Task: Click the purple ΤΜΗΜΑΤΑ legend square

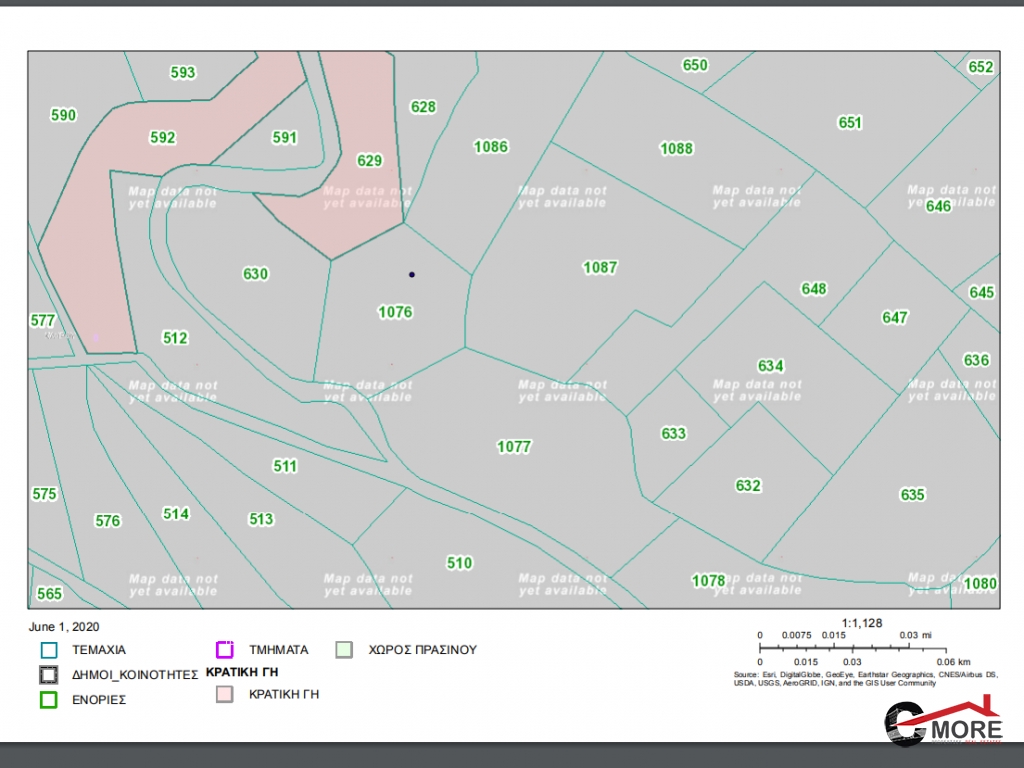Action: click(225, 649)
